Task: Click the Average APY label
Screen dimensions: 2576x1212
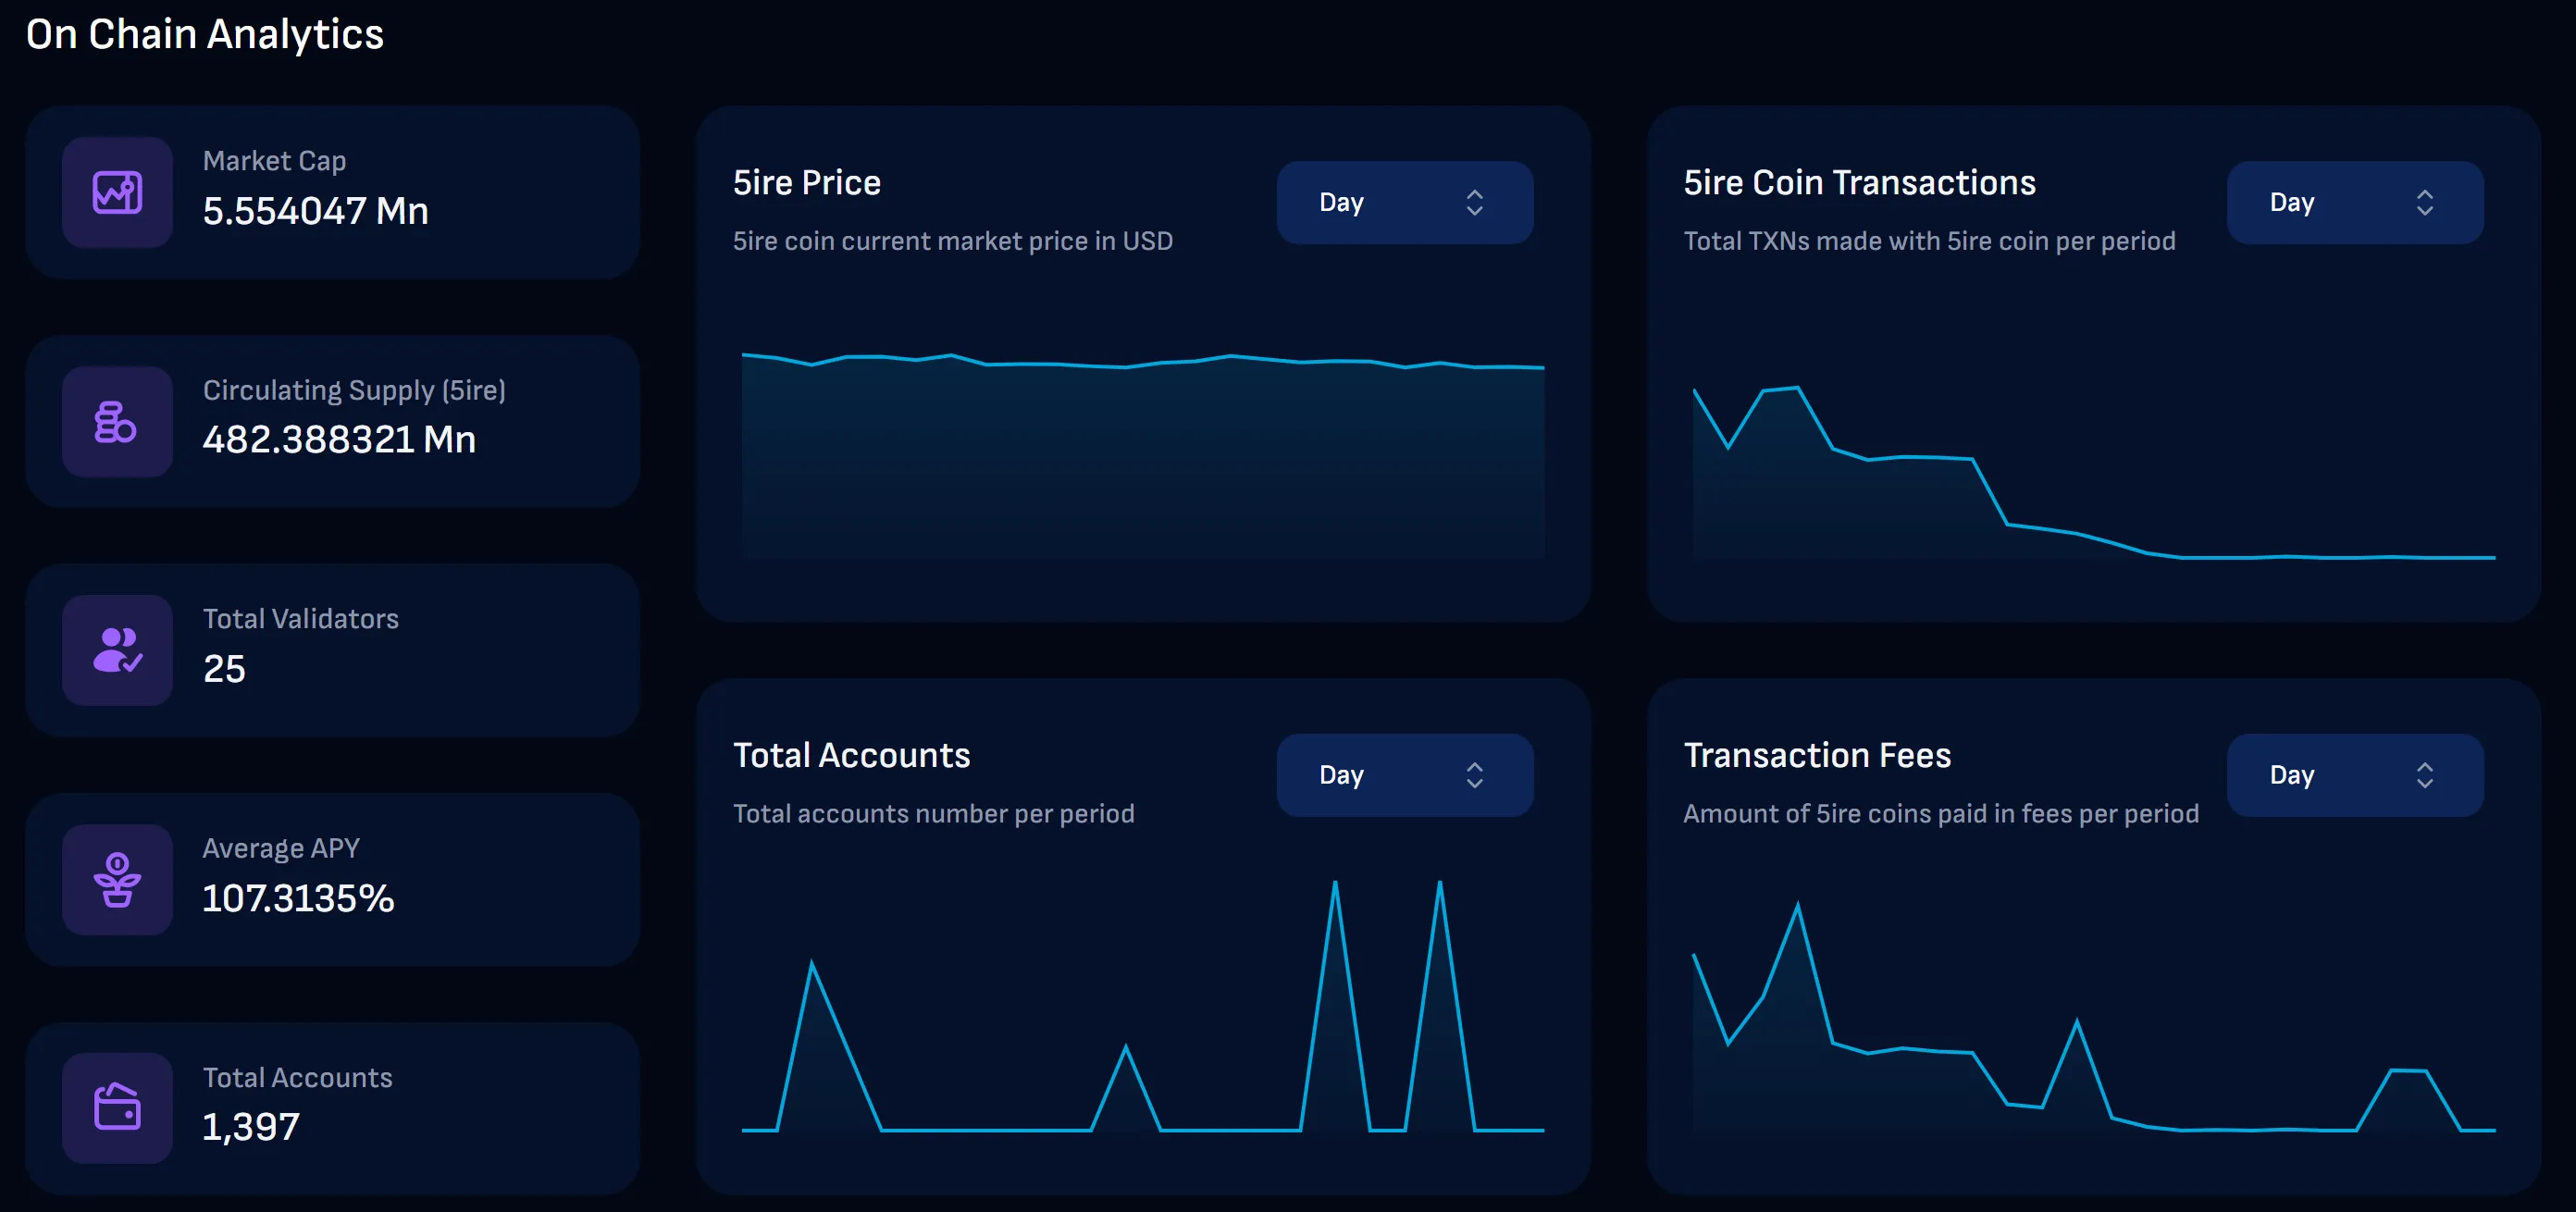Action: tap(281, 848)
